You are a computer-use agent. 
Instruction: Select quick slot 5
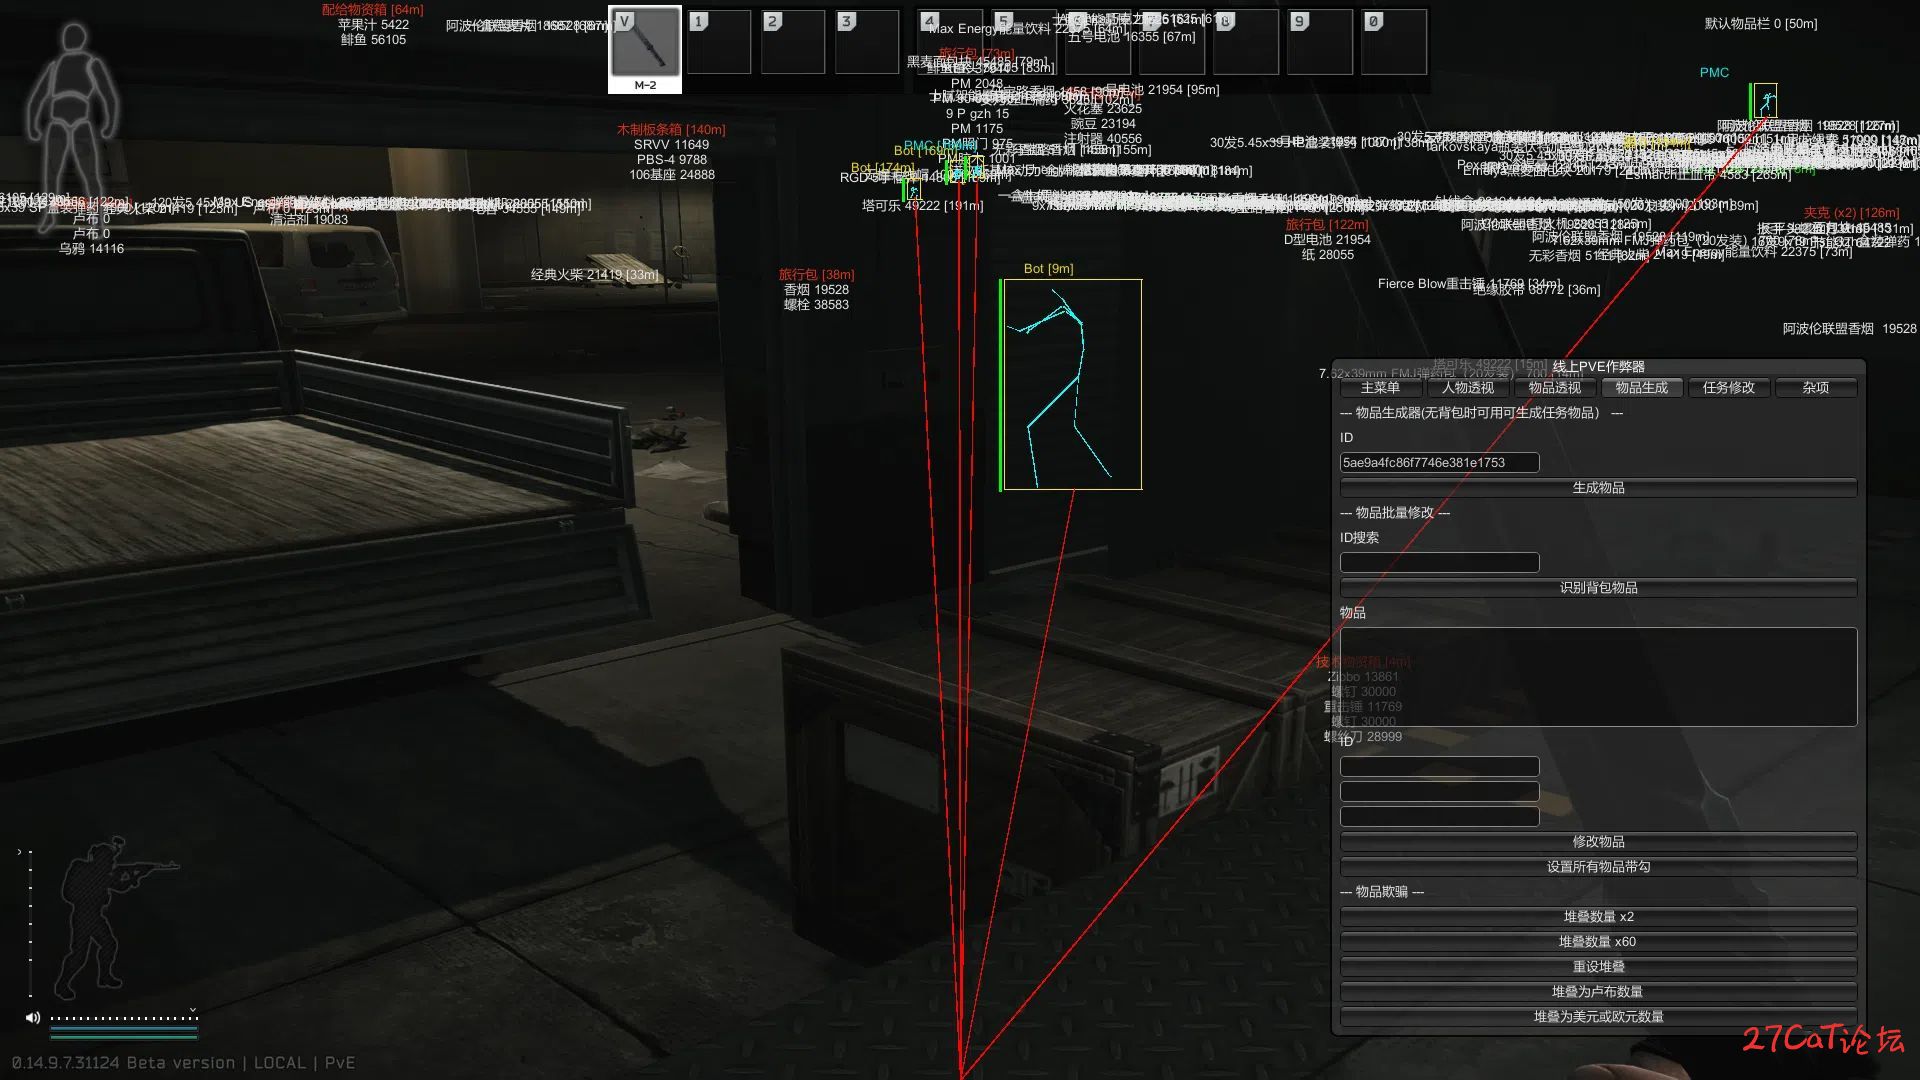1024,41
